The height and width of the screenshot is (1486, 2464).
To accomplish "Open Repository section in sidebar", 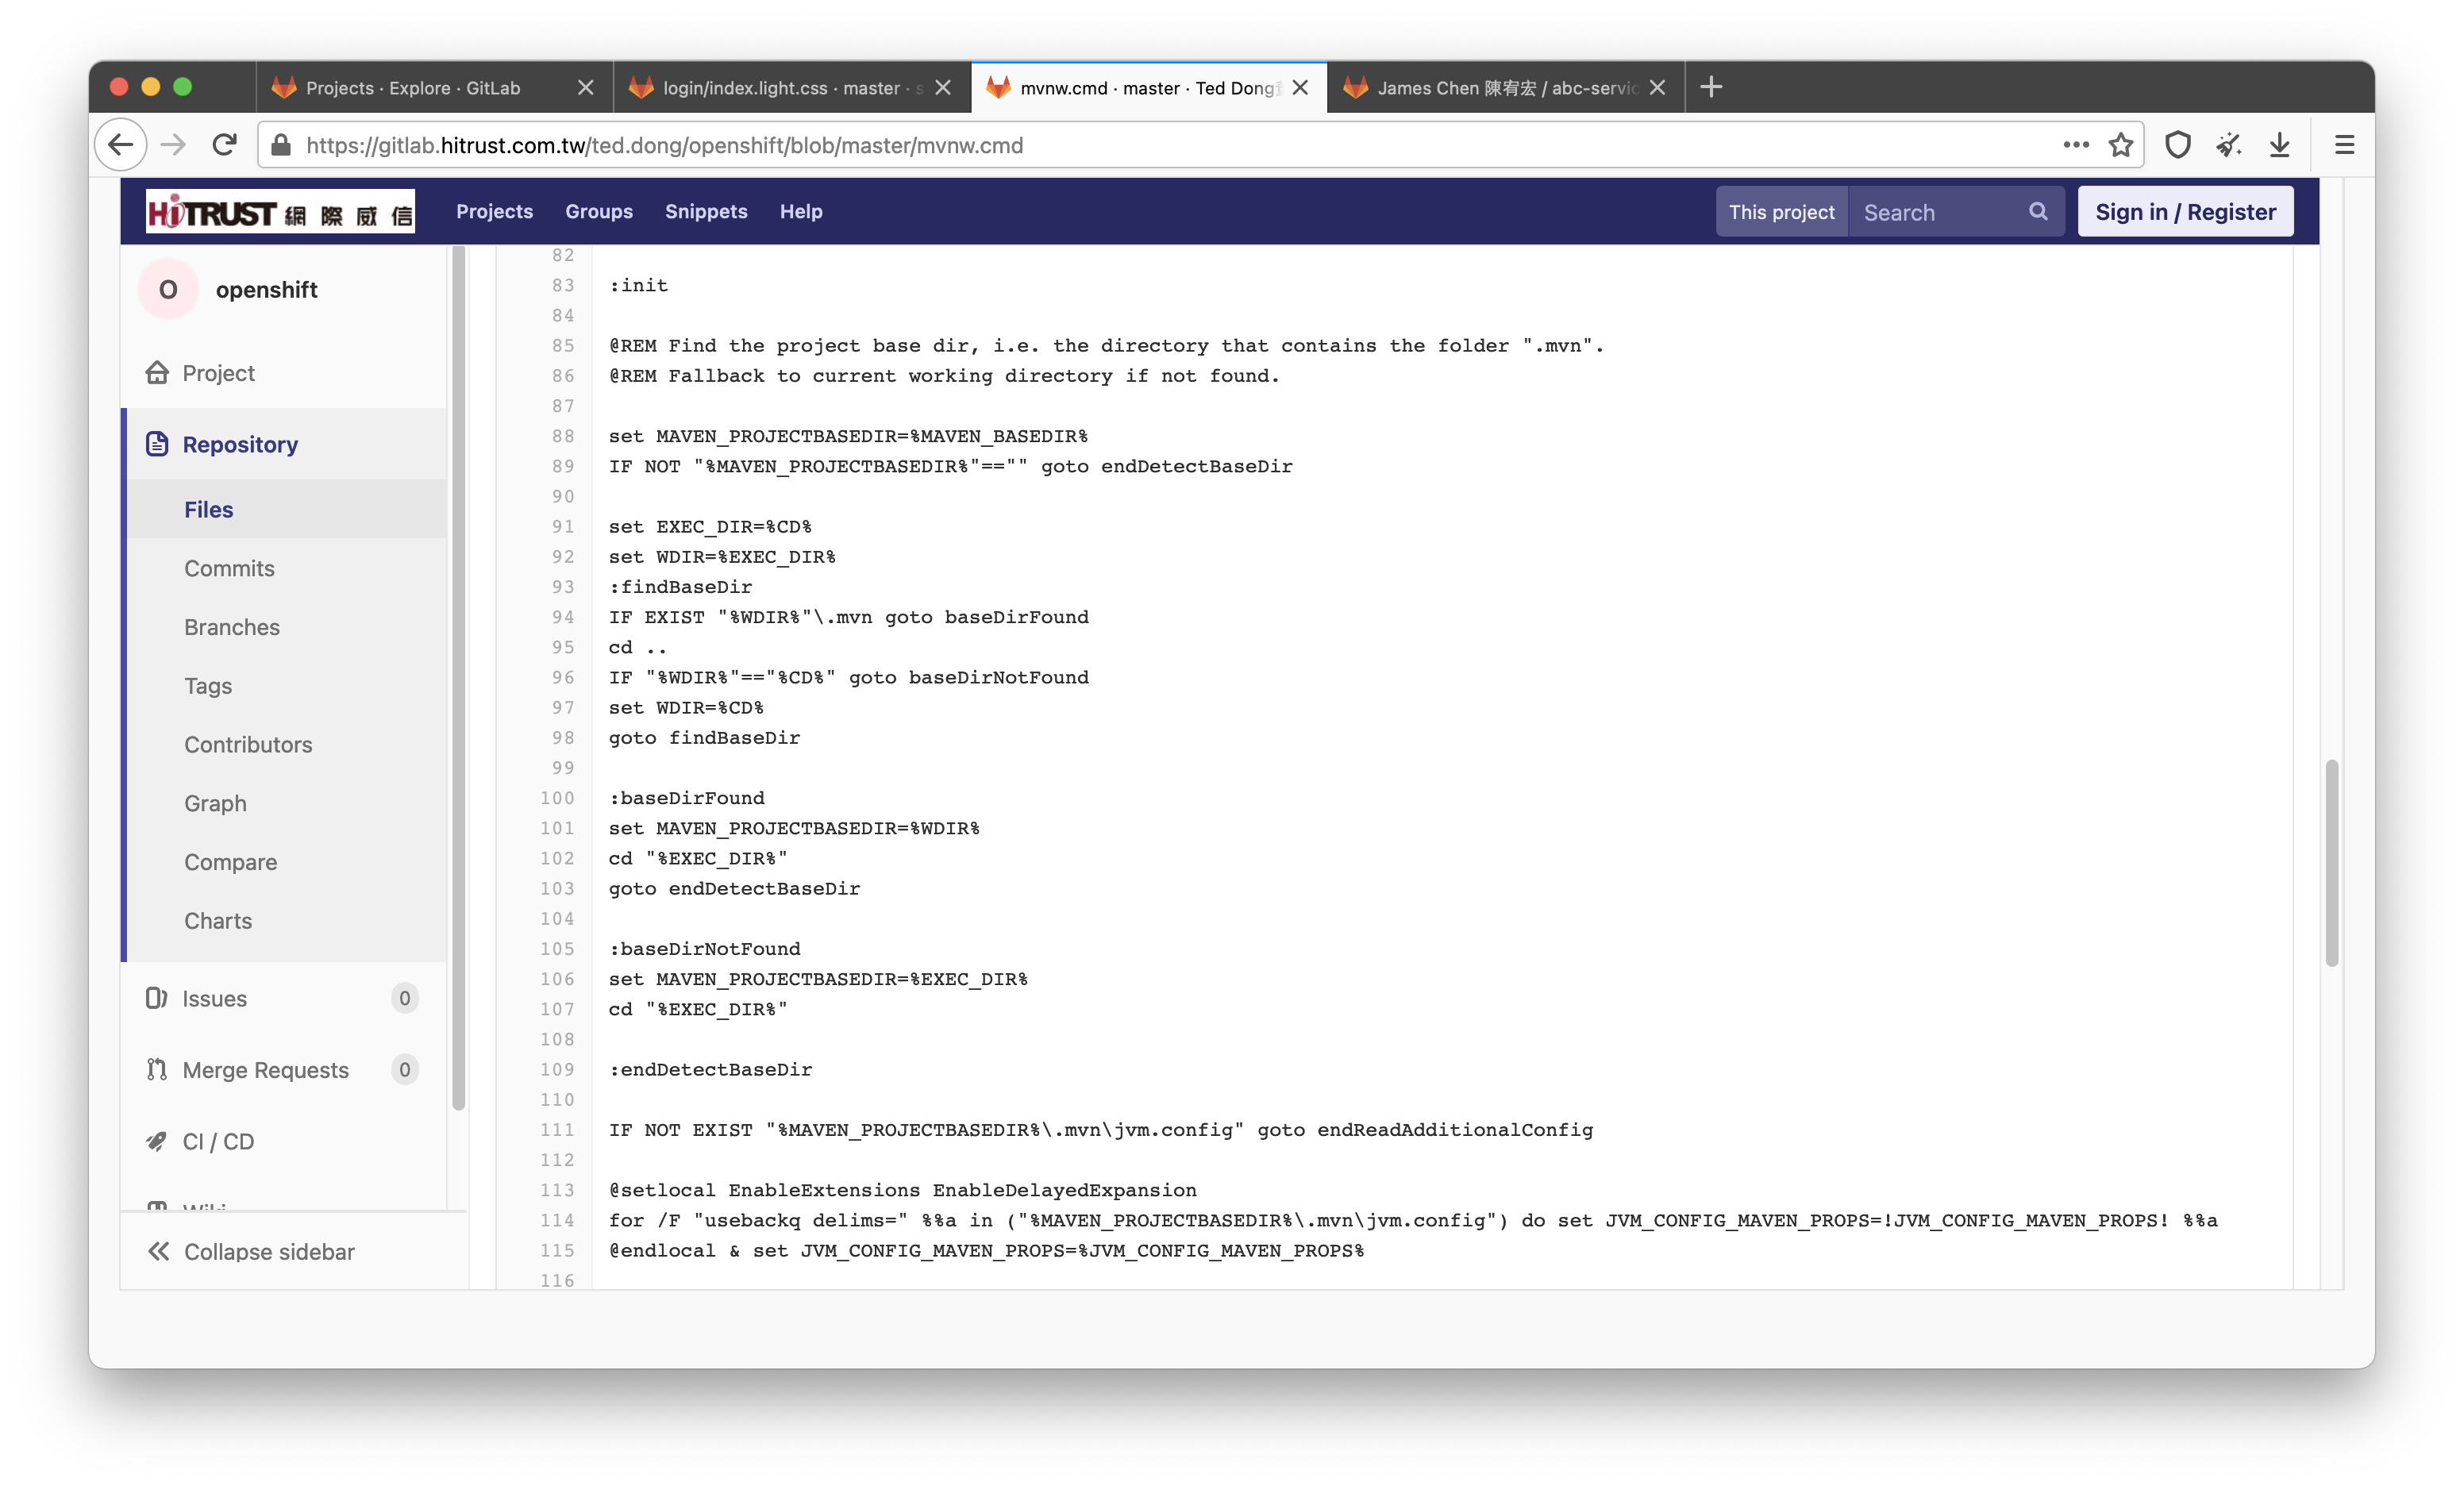I will pos(240,444).
